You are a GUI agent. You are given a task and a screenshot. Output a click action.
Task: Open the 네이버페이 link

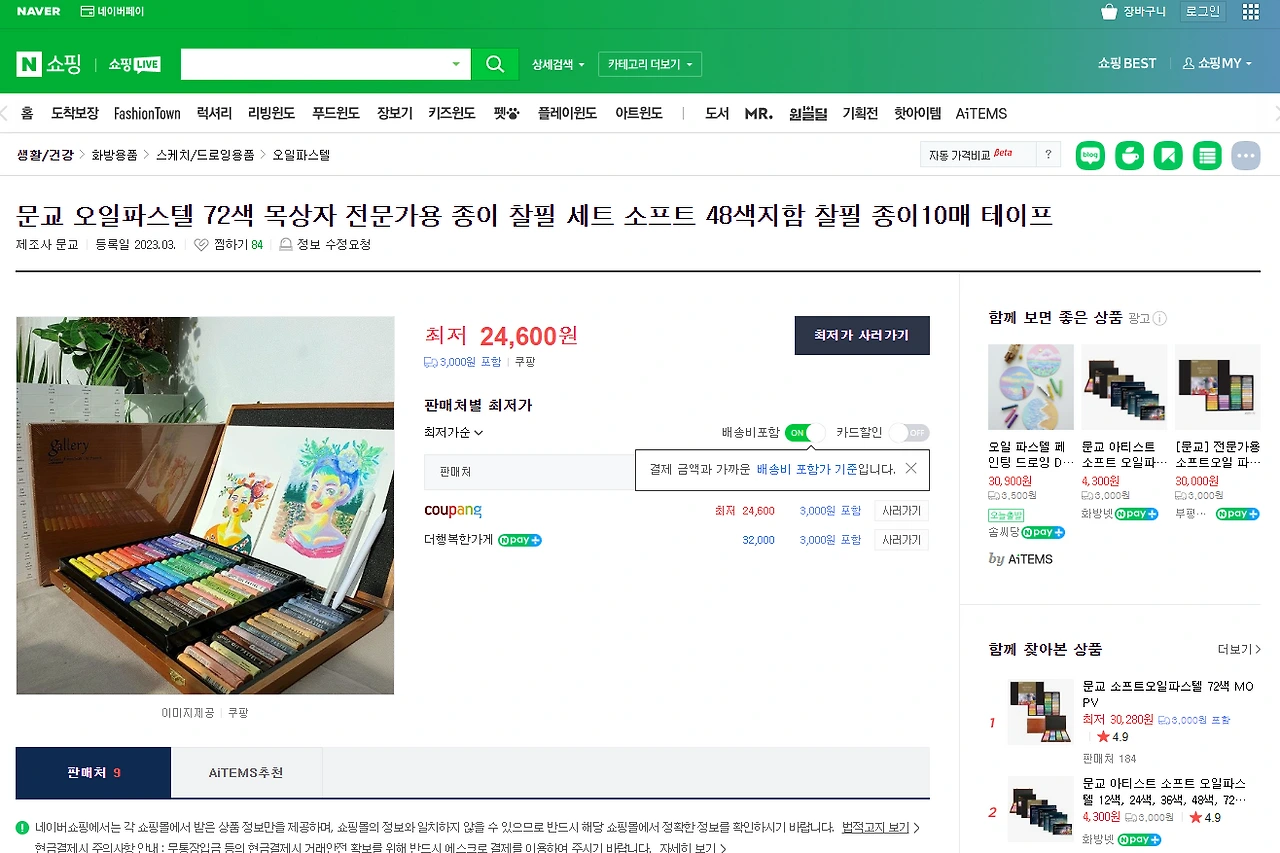click(112, 12)
